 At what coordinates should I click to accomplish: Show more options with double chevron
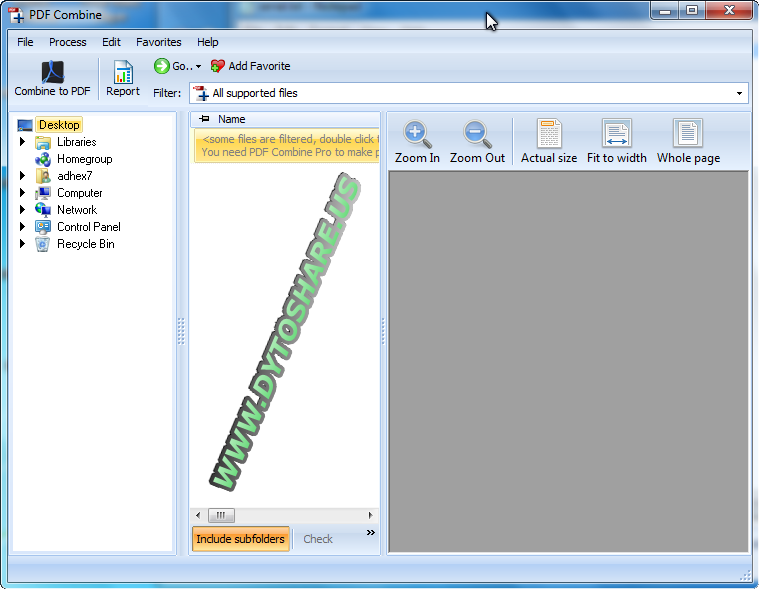pos(371,533)
